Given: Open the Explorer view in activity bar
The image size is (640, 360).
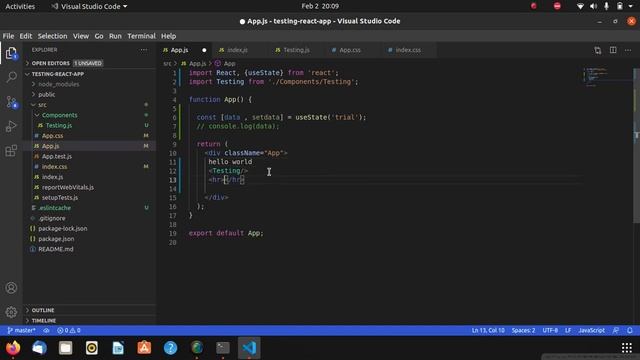Looking at the screenshot, I should [x=11, y=53].
